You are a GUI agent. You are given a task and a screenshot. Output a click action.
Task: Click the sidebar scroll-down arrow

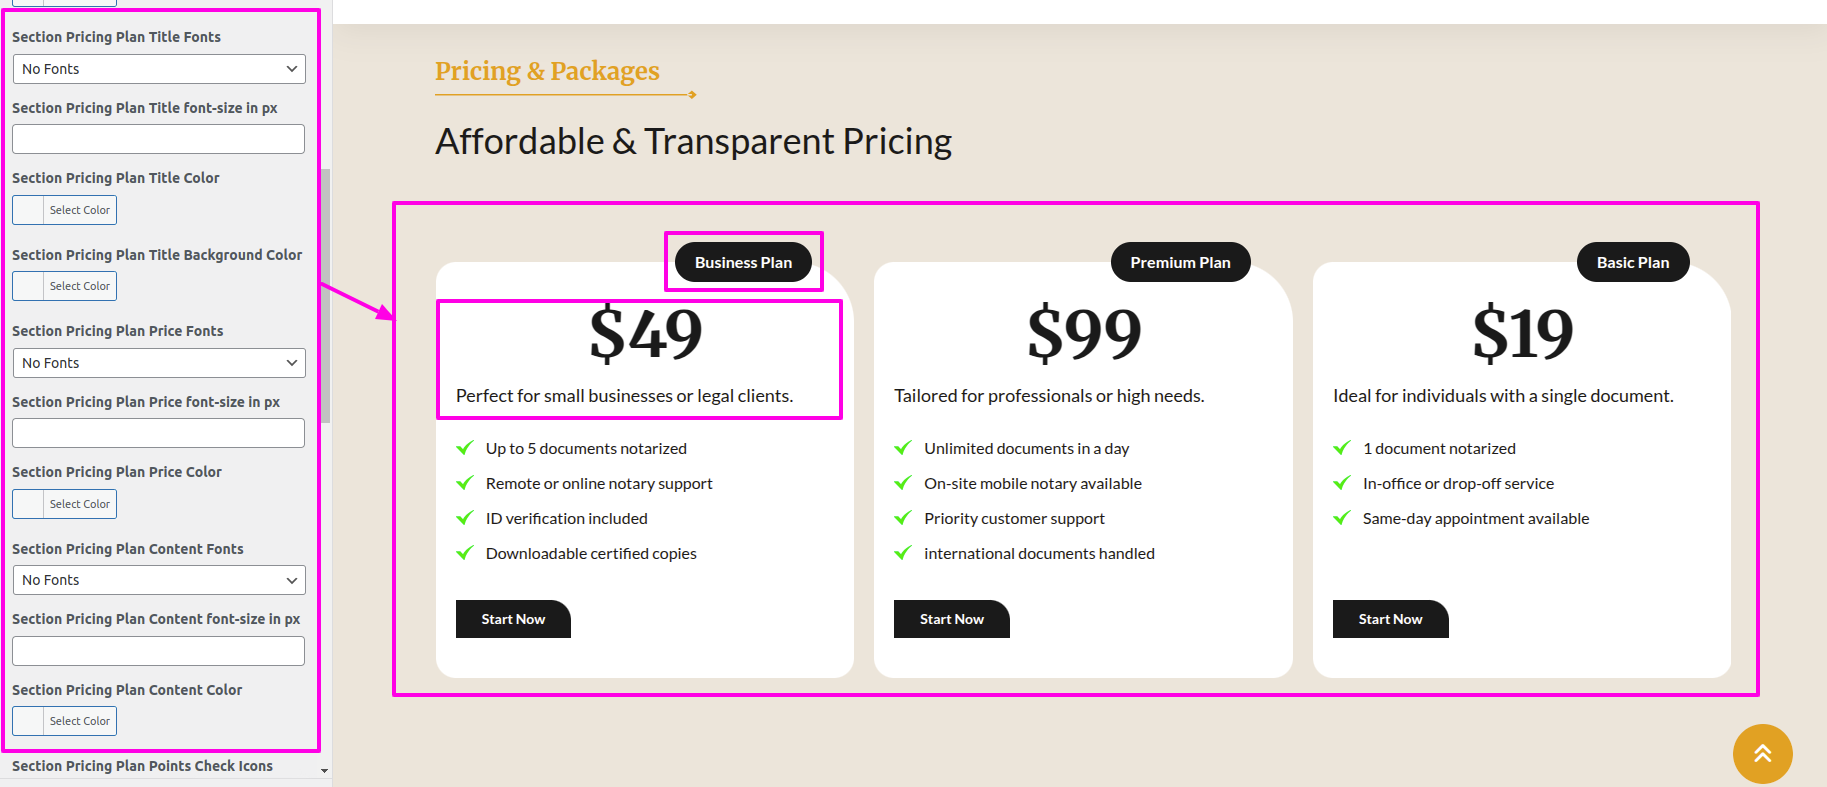(x=325, y=771)
